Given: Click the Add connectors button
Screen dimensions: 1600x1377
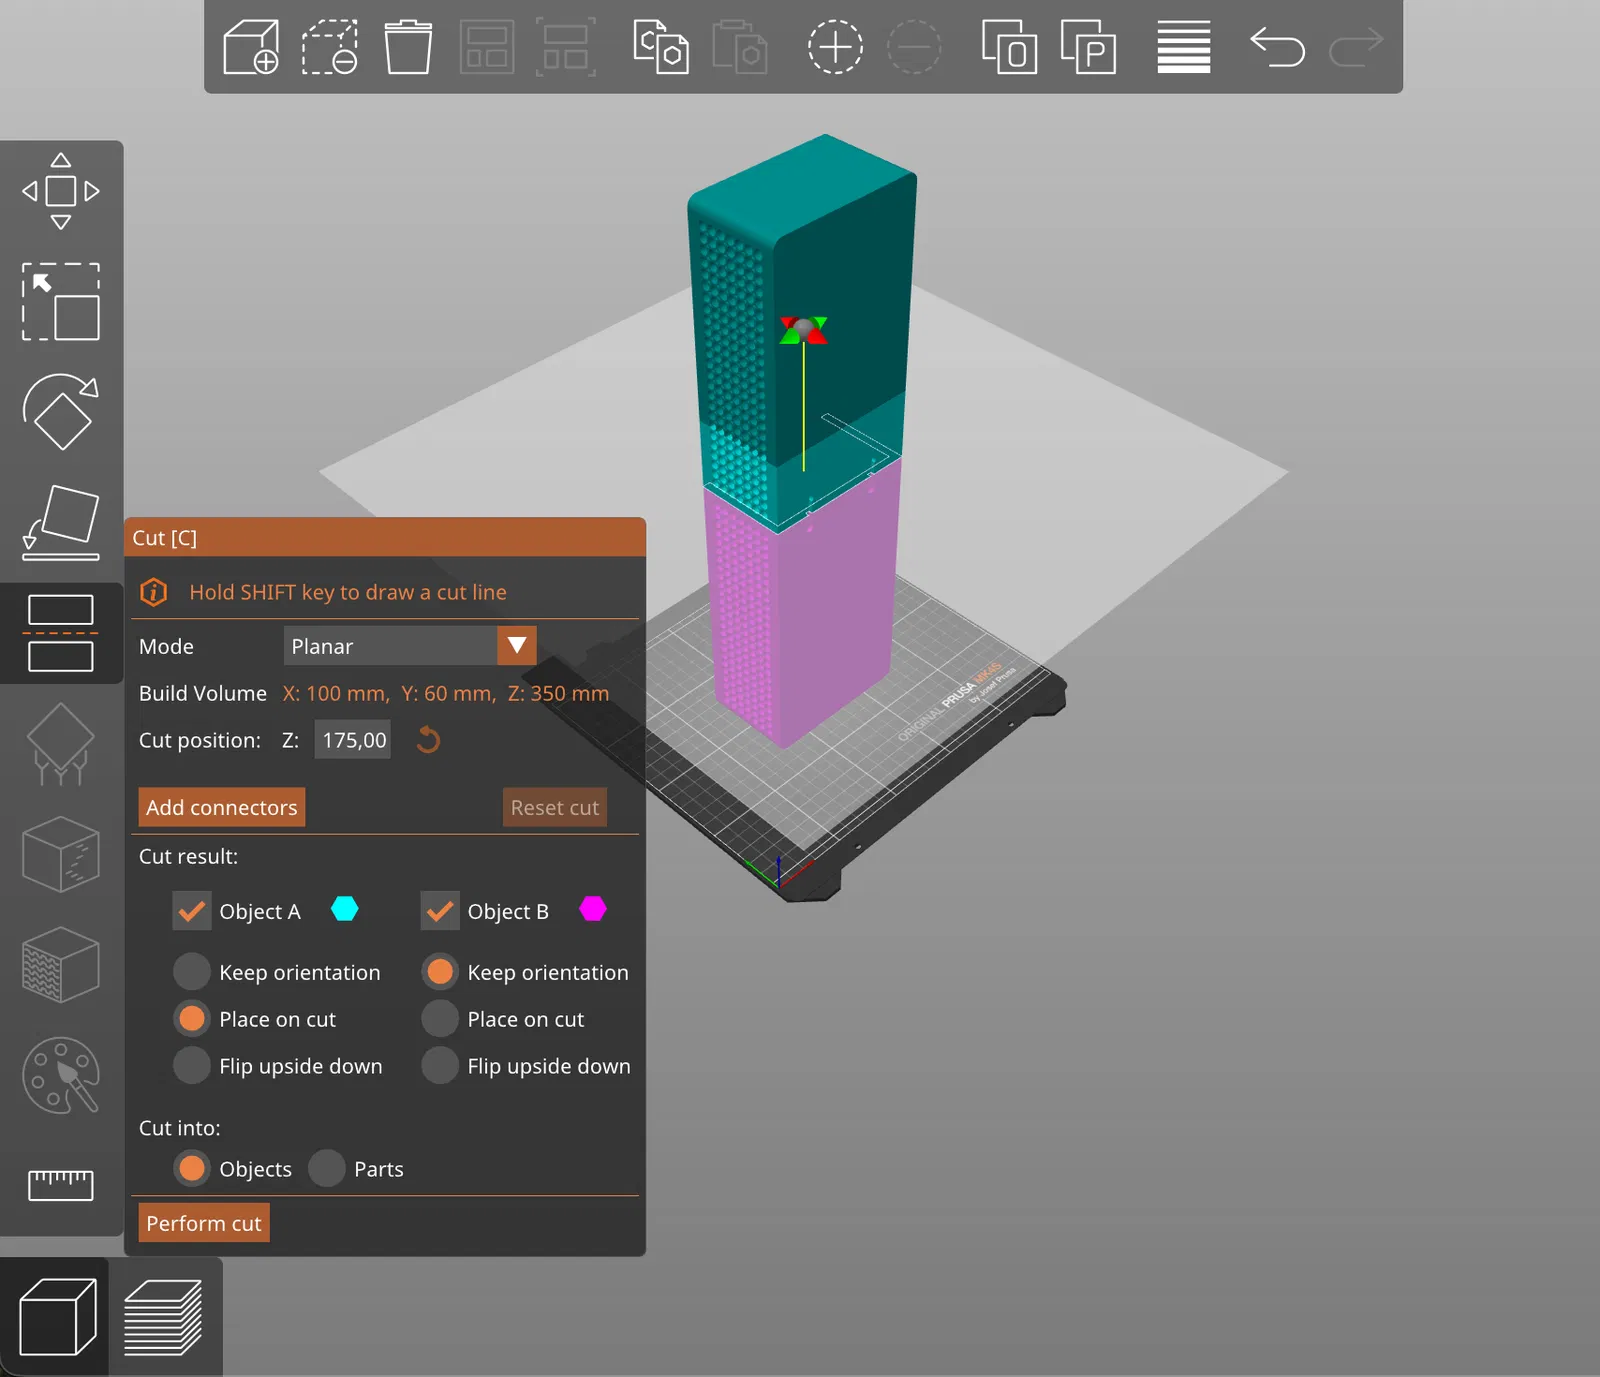Looking at the screenshot, I should pos(222,807).
